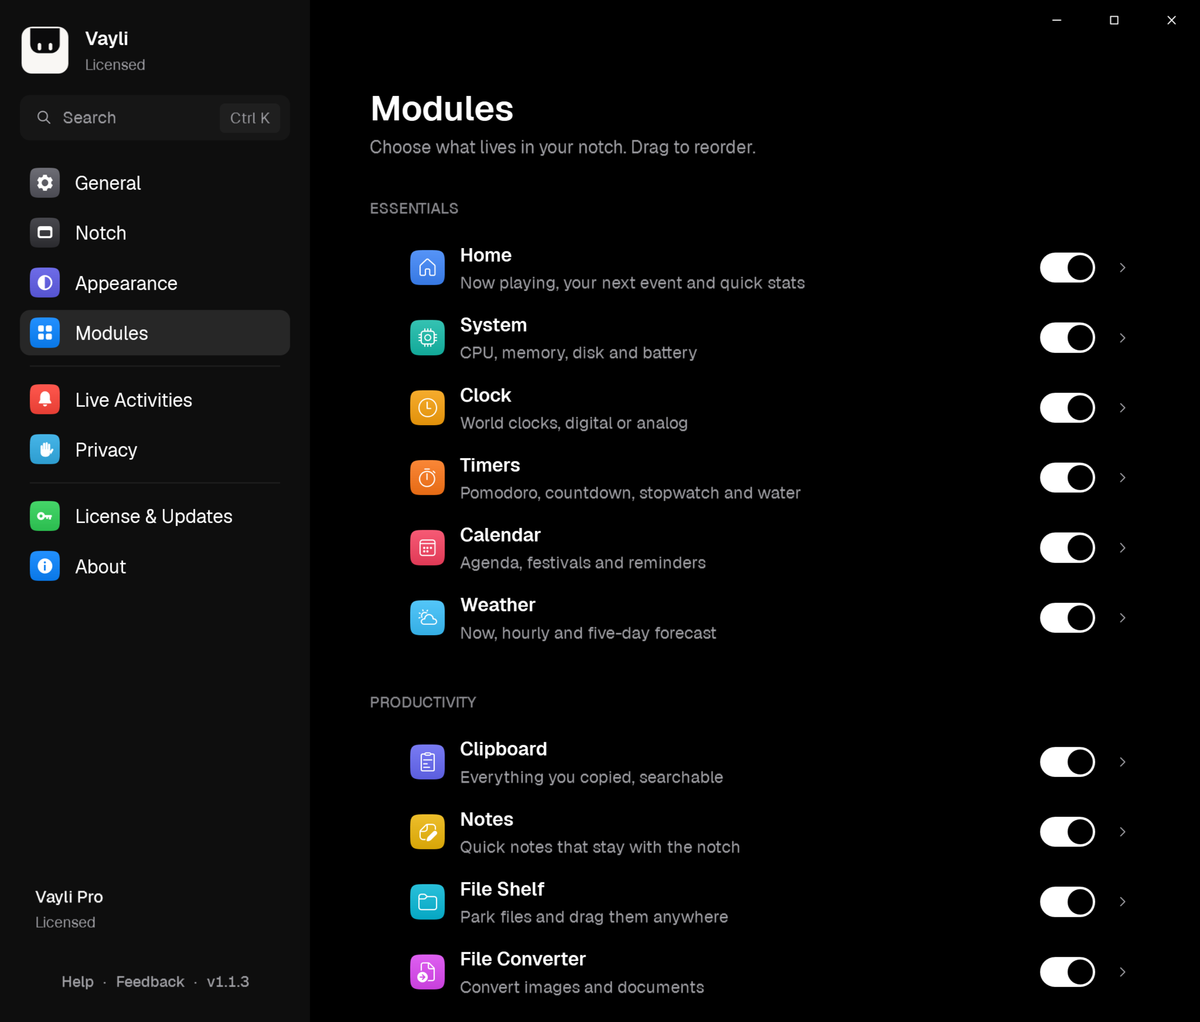This screenshot has width=1200, height=1022.
Task: Open License & Updates page
Action: [155, 516]
